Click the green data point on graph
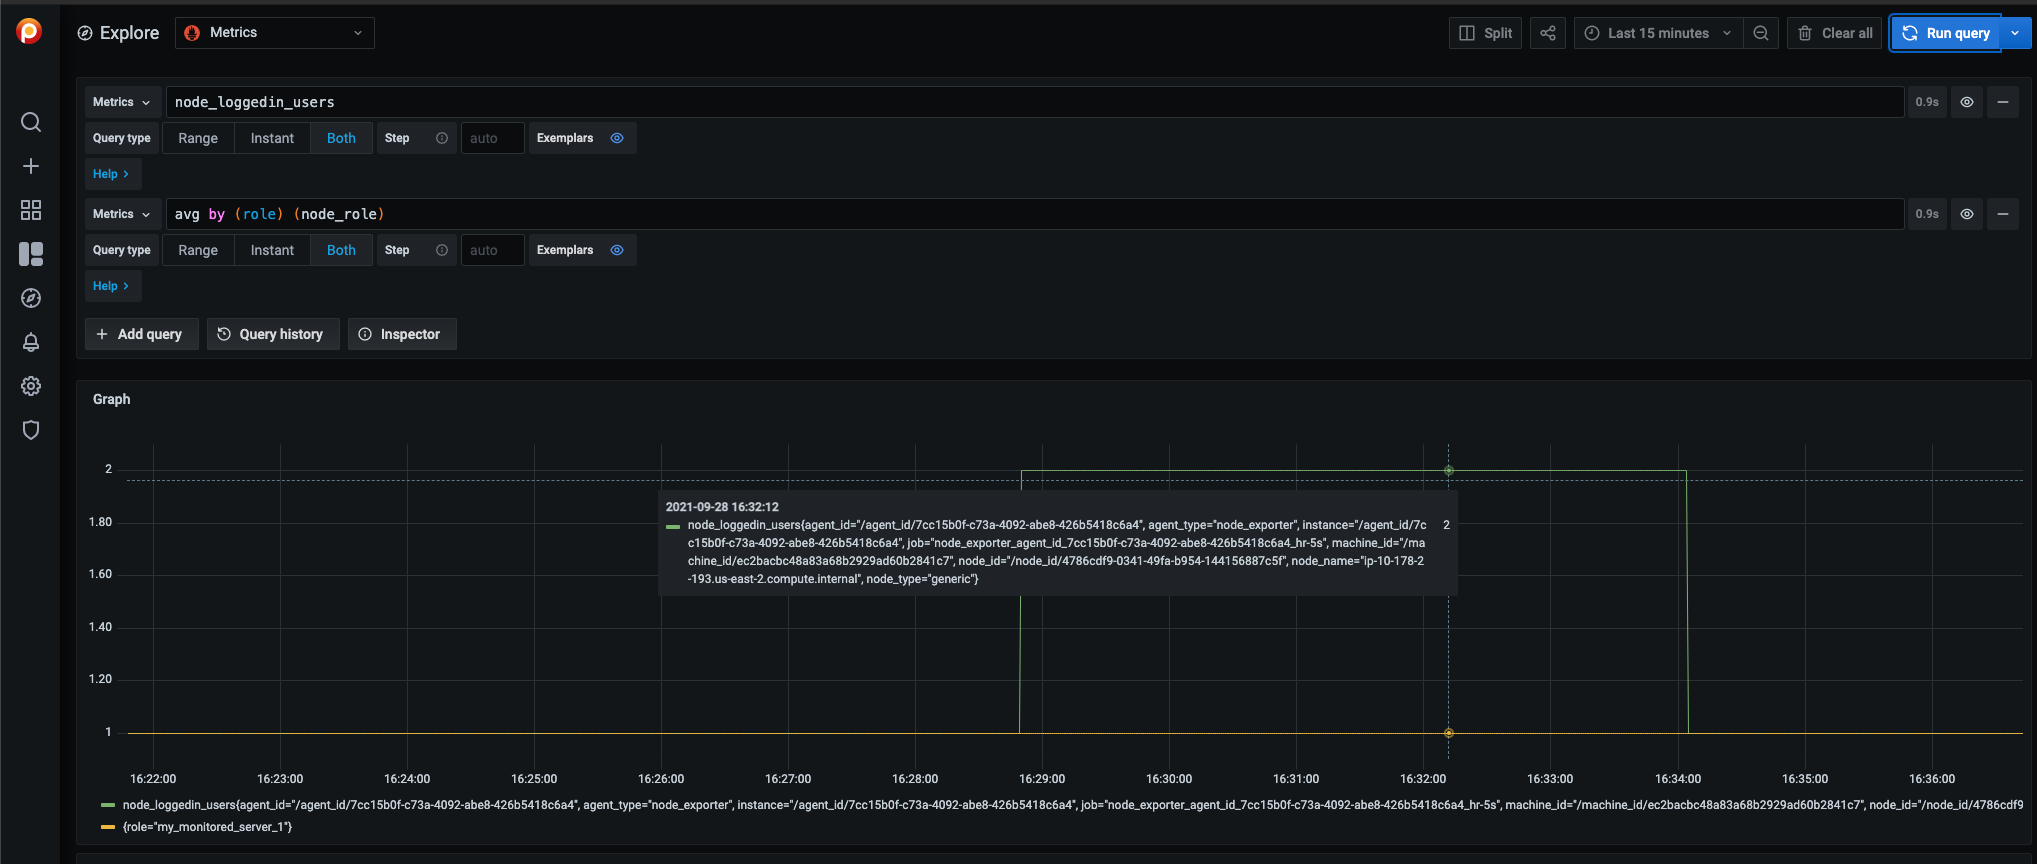The image size is (2037, 864). point(1448,470)
